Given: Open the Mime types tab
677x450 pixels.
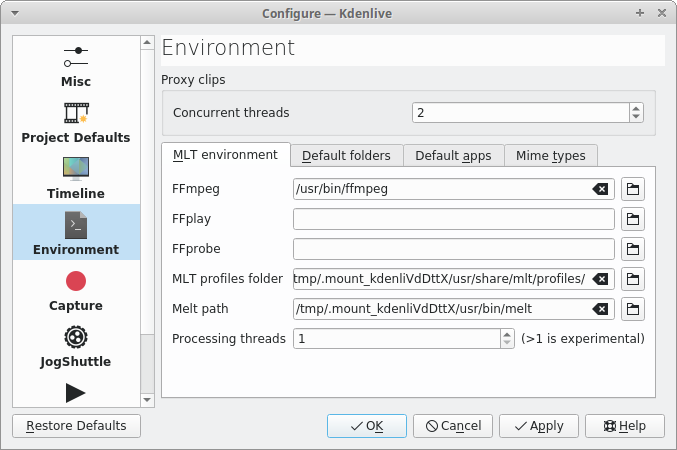Looking at the screenshot, I should 550,155.
